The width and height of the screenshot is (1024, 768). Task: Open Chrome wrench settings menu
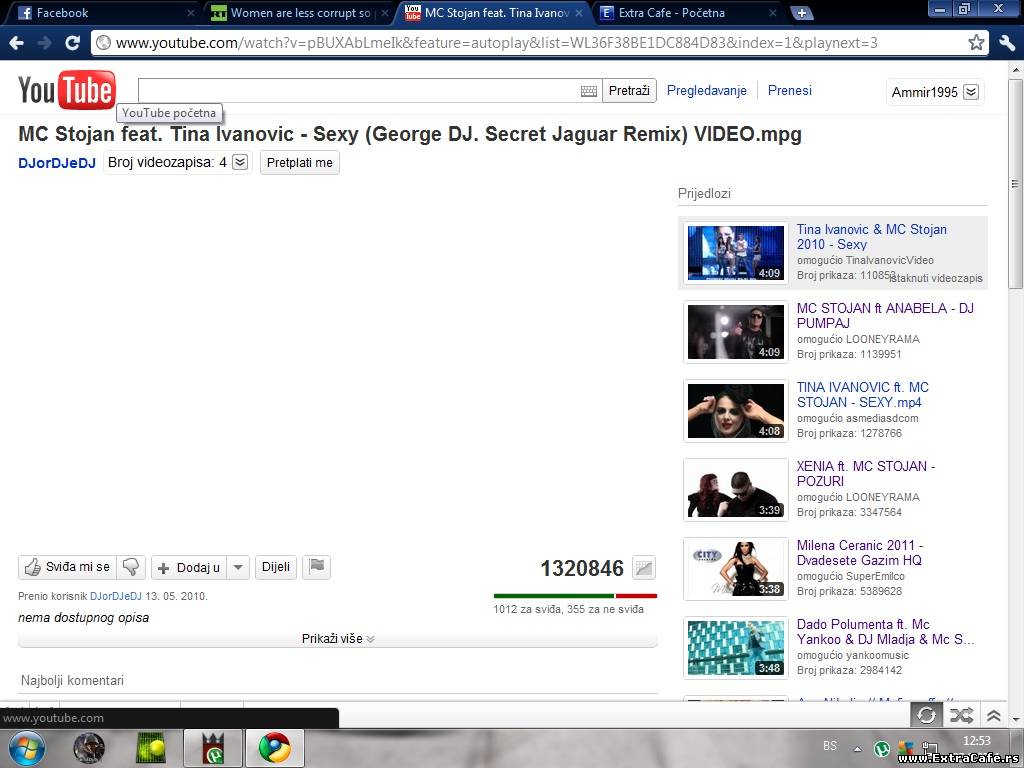(x=1007, y=43)
